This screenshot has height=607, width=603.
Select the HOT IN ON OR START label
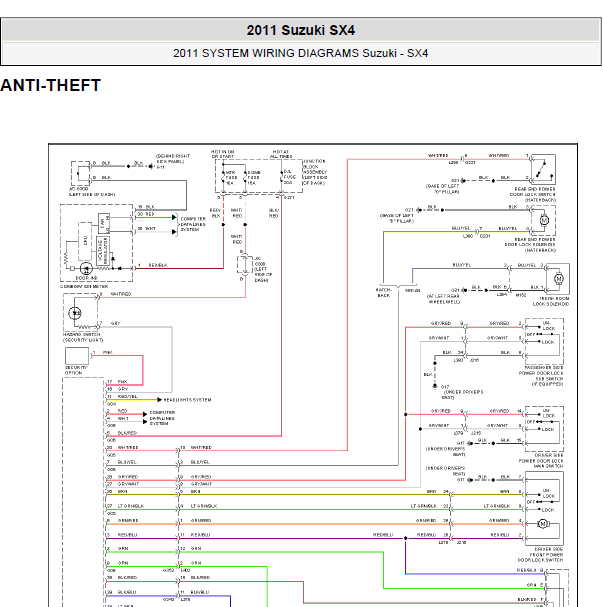223,154
